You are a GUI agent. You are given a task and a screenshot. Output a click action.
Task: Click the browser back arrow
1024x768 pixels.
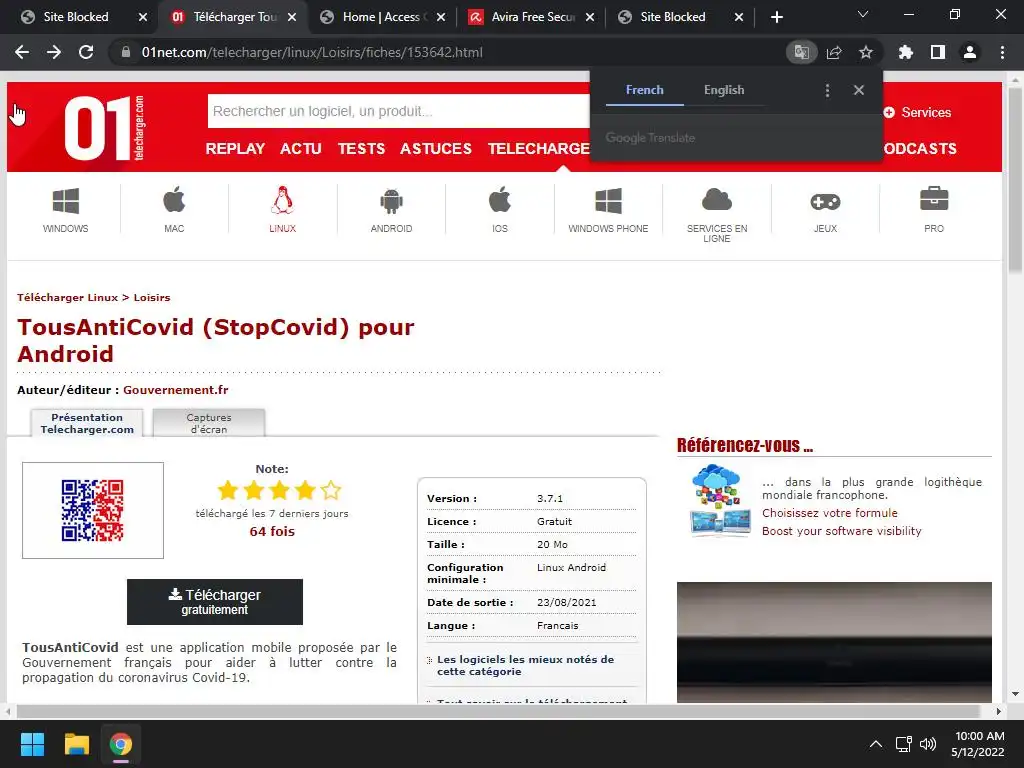[x=22, y=52]
